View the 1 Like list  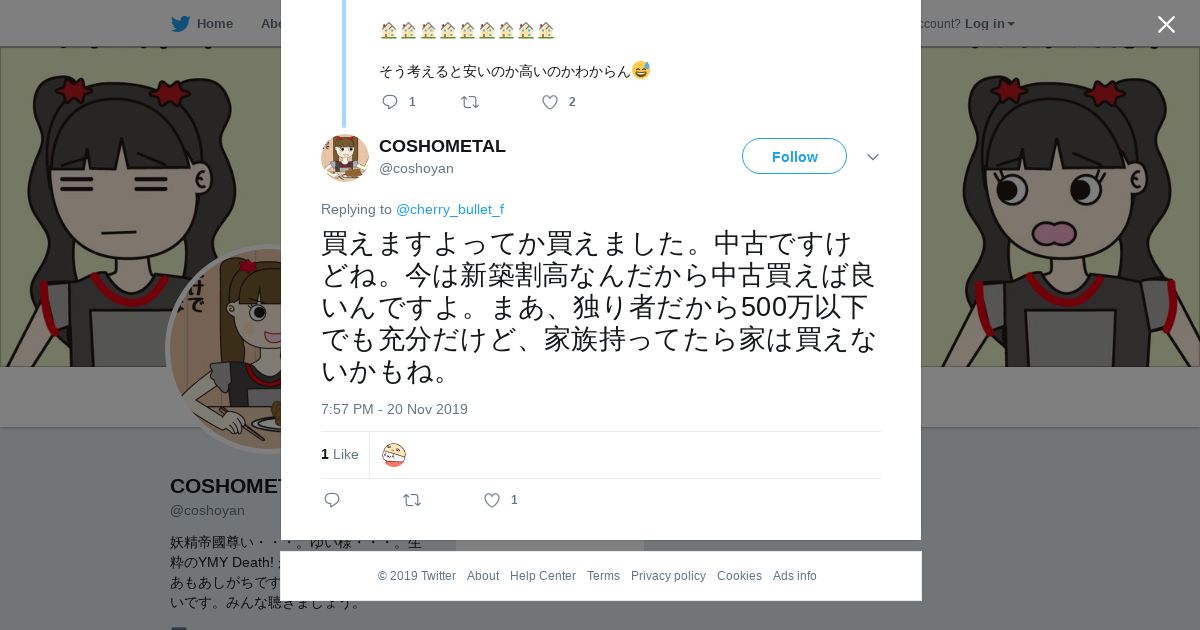(x=340, y=454)
